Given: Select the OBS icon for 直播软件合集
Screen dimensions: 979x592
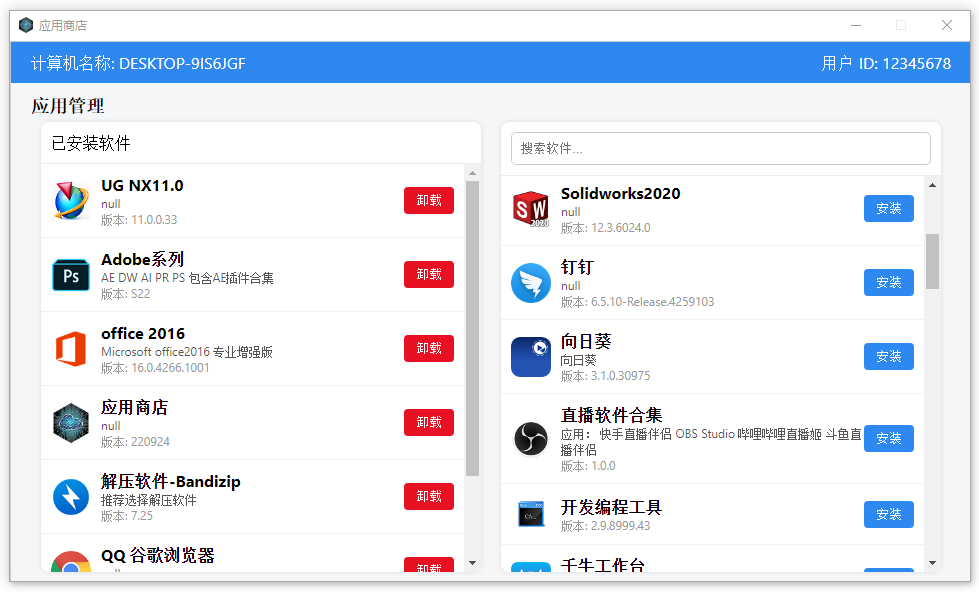Looking at the screenshot, I should point(531,438).
